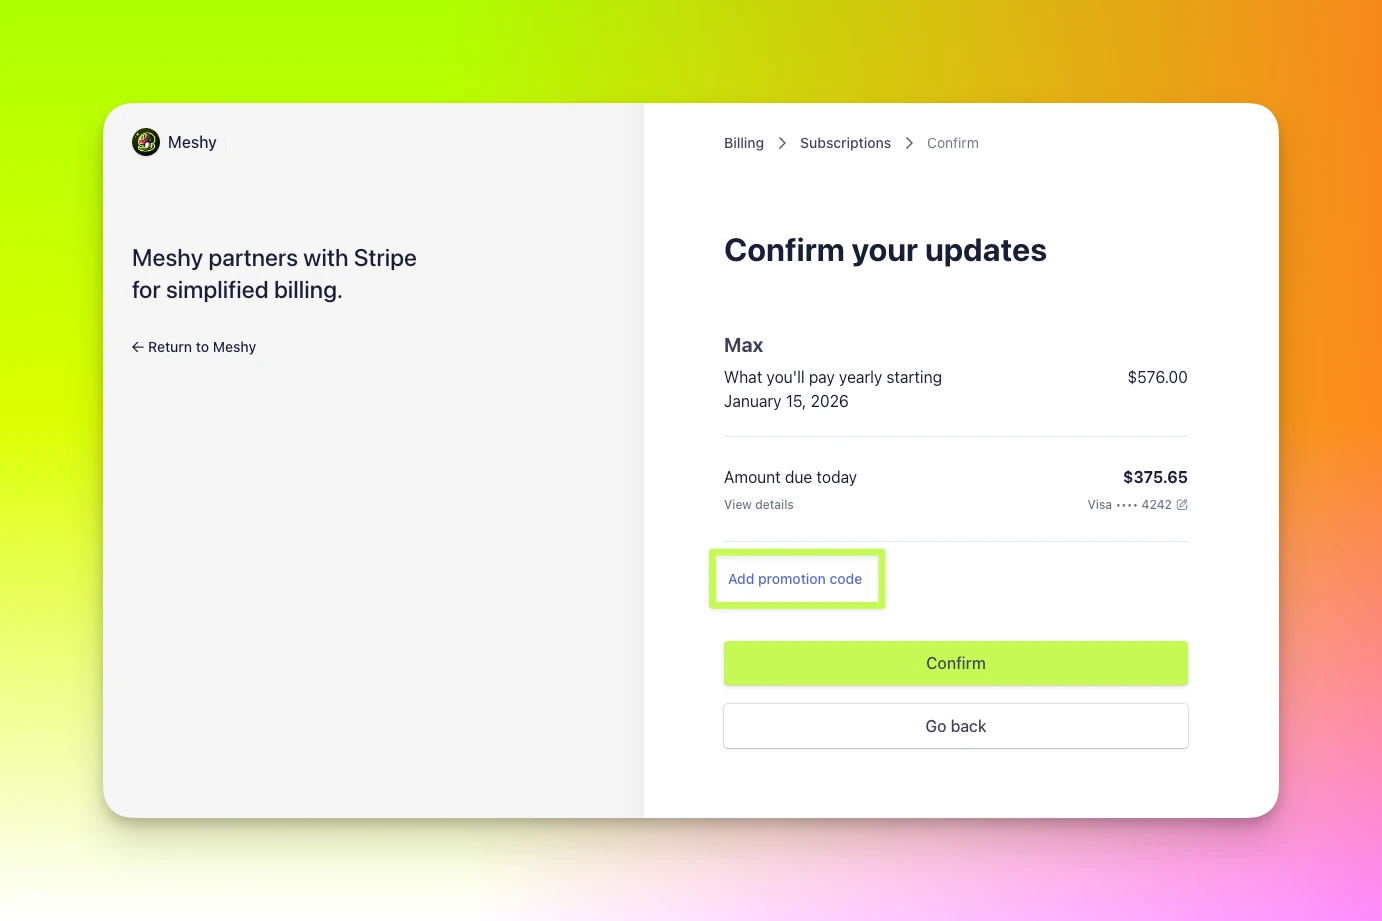Click the $576.00 yearly price
The width and height of the screenshot is (1382, 921).
coord(1157,377)
